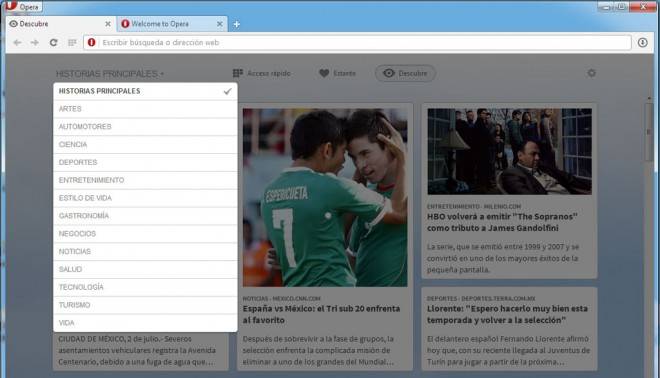
Task: Choose the Tecnología category
Action: (x=145, y=287)
